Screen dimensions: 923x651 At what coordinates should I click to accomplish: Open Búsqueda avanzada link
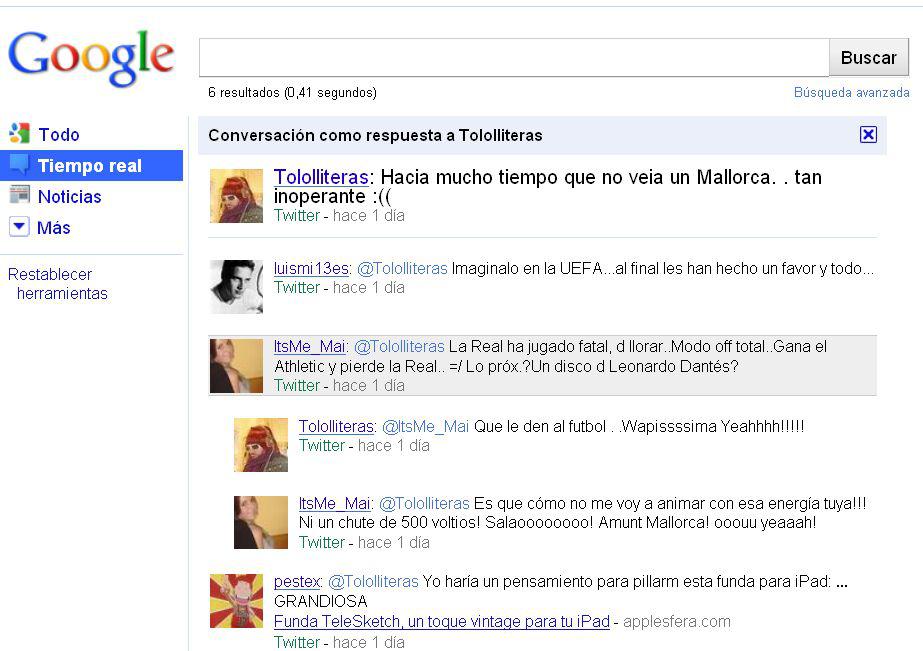tap(851, 92)
